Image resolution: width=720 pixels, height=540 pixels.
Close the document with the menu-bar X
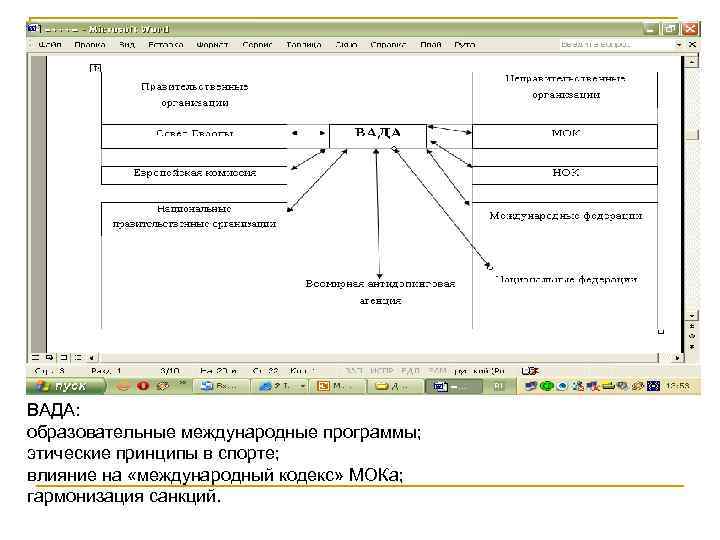[692, 45]
